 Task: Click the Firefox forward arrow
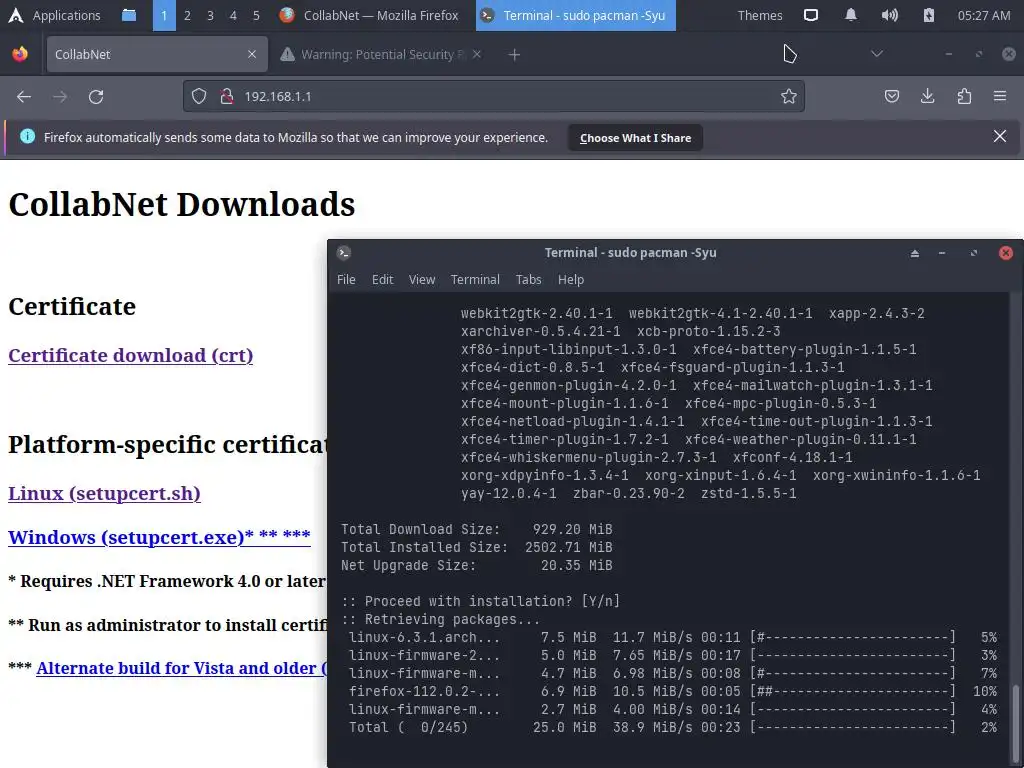tap(60, 97)
